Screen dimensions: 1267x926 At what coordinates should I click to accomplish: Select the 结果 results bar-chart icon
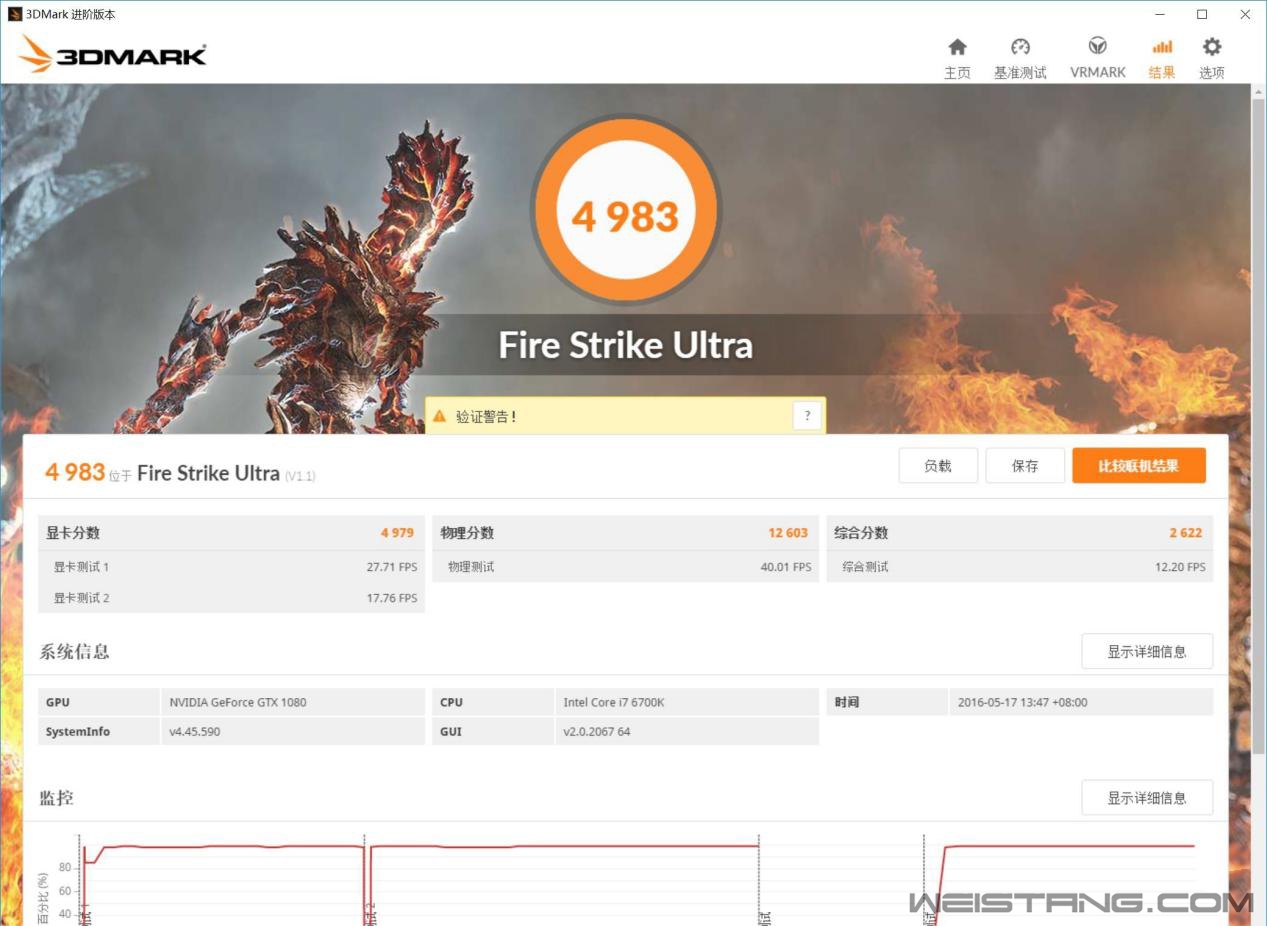coord(1161,48)
